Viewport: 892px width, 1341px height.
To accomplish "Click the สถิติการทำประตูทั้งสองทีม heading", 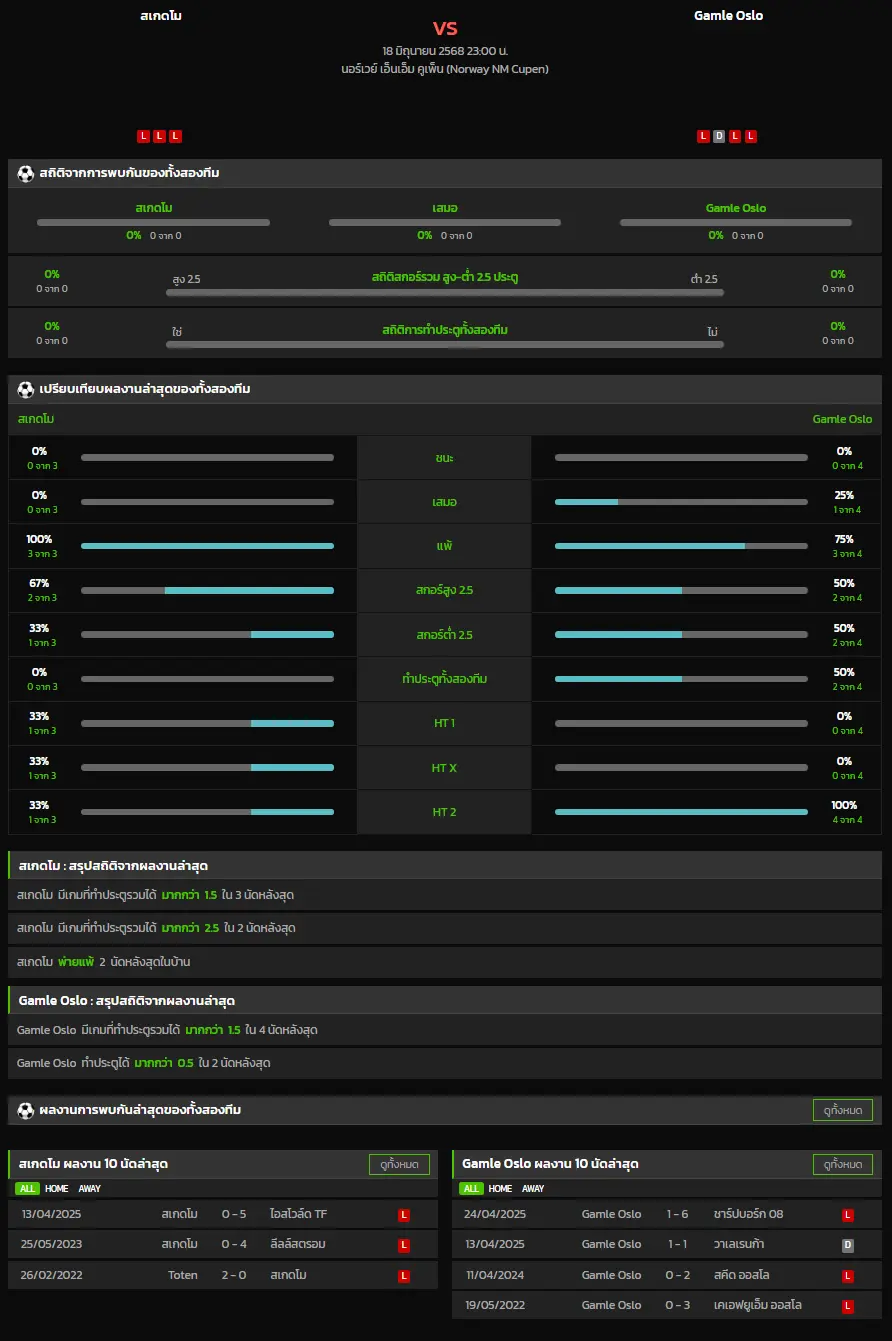I will (x=445, y=330).
